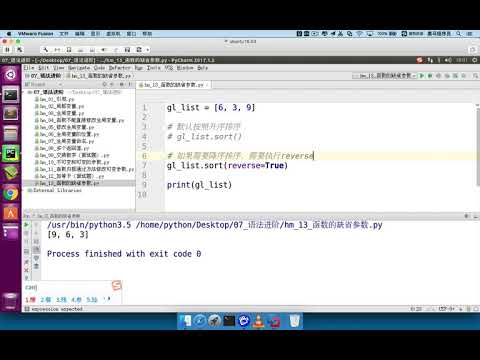
Task: Start debugging with the green bug icon
Action: pos(430,76)
